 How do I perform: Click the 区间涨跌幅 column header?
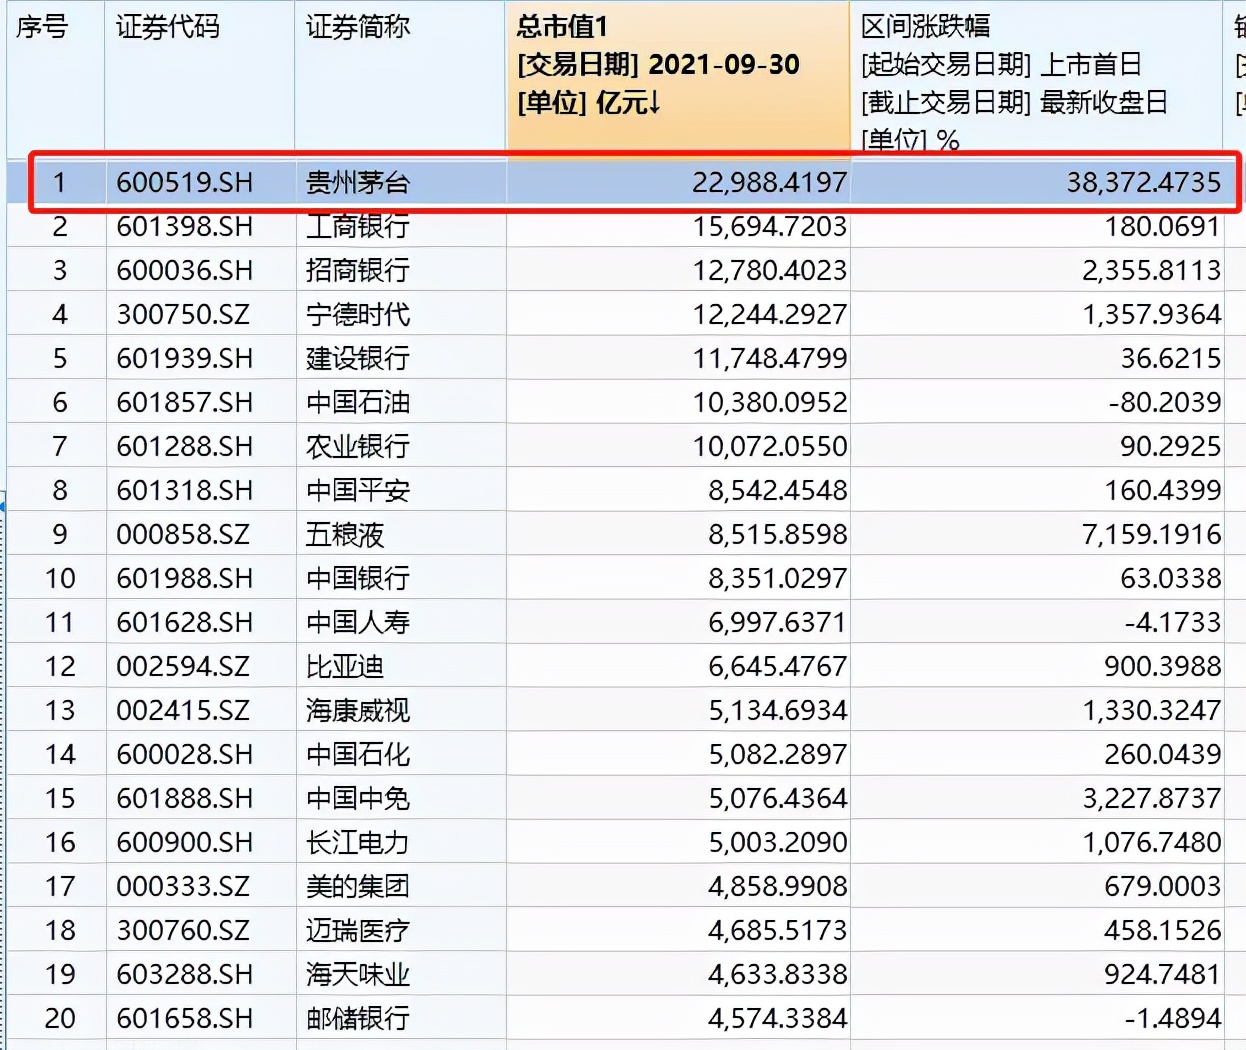pos(925,27)
